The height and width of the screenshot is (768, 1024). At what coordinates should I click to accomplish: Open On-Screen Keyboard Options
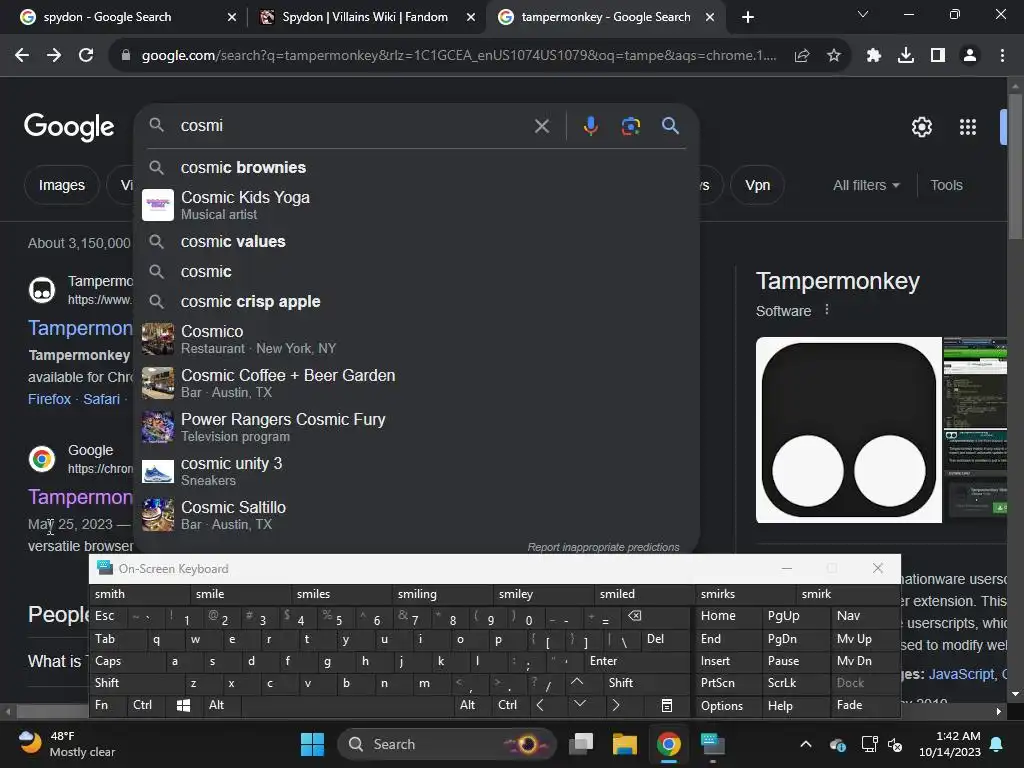pyautogui.click(x=727, y=706)
